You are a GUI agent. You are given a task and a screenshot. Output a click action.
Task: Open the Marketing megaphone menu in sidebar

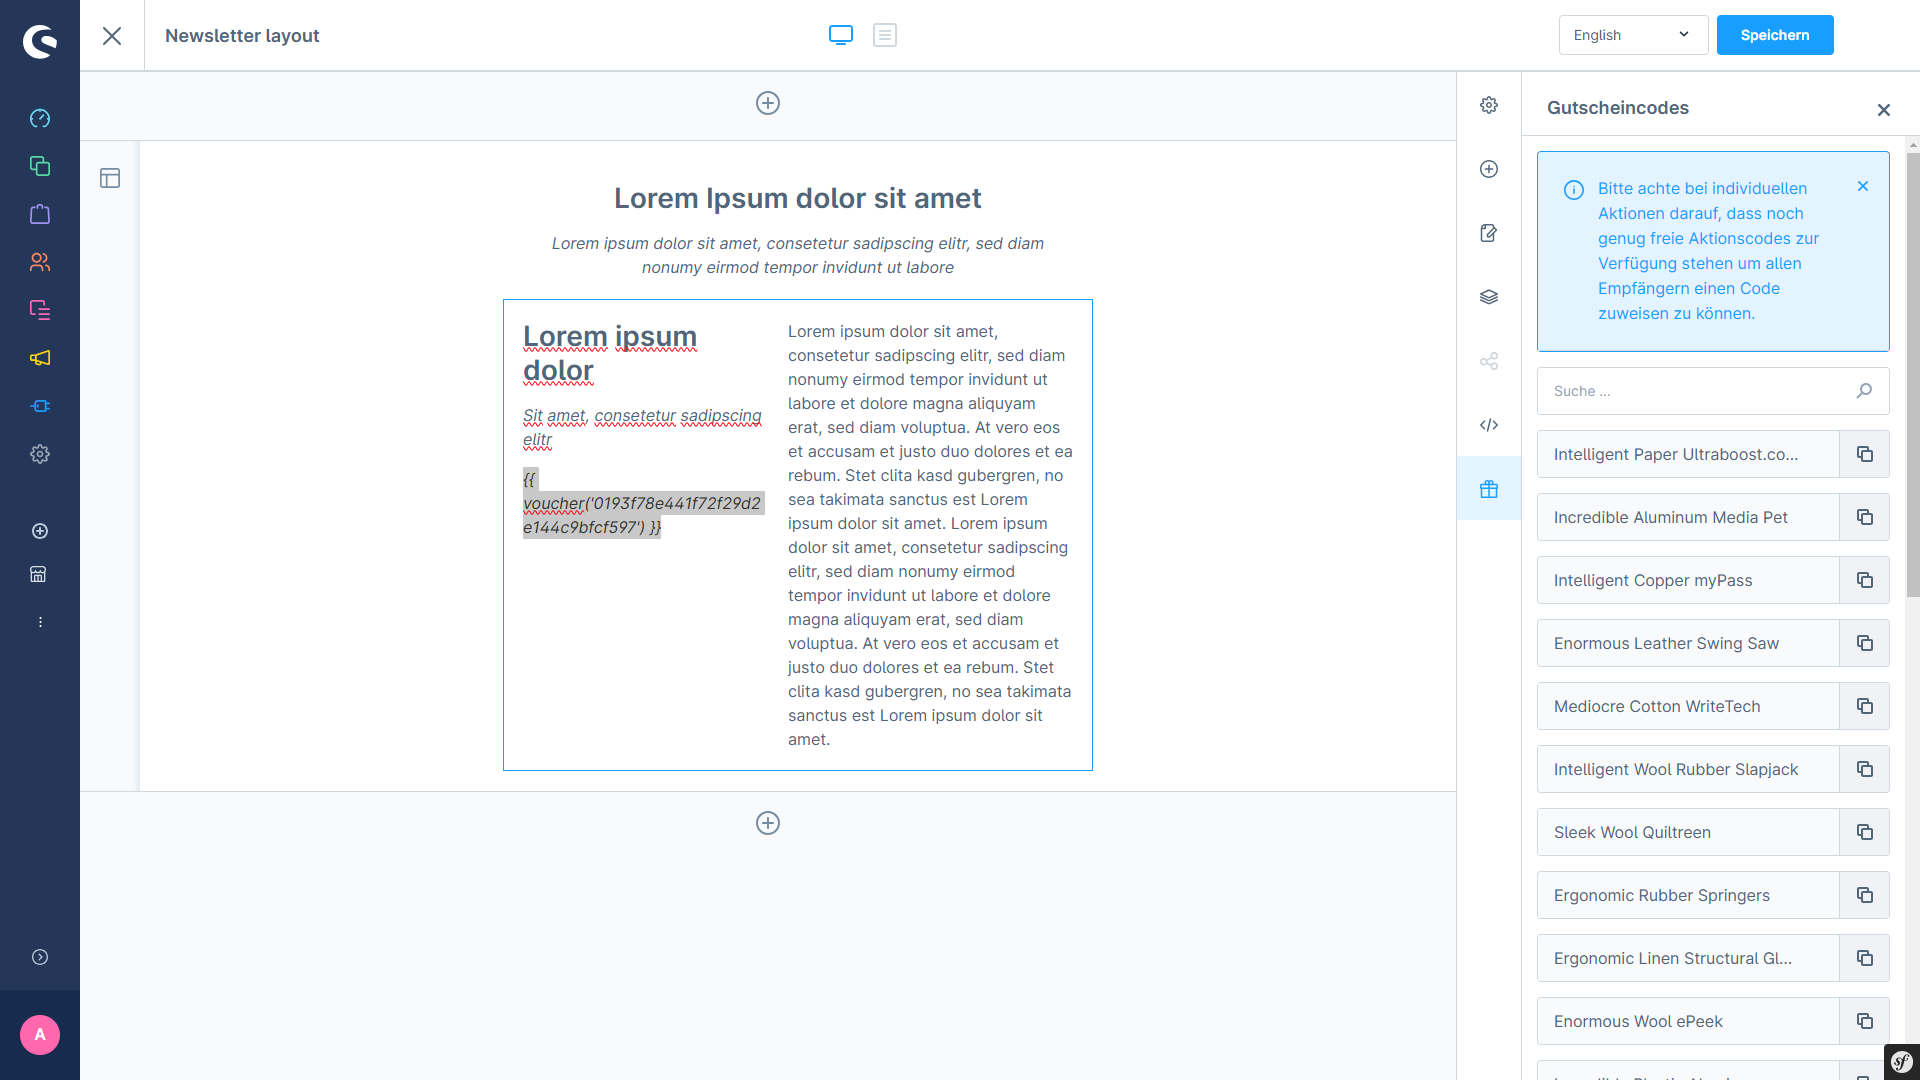(x=40, y=358)
